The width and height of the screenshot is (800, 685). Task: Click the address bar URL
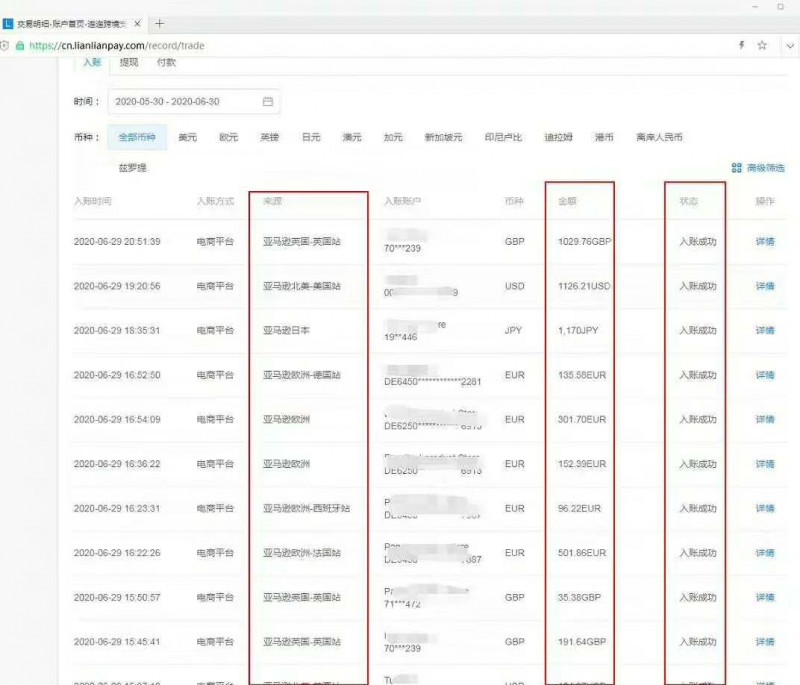click(x=117, y=45)
